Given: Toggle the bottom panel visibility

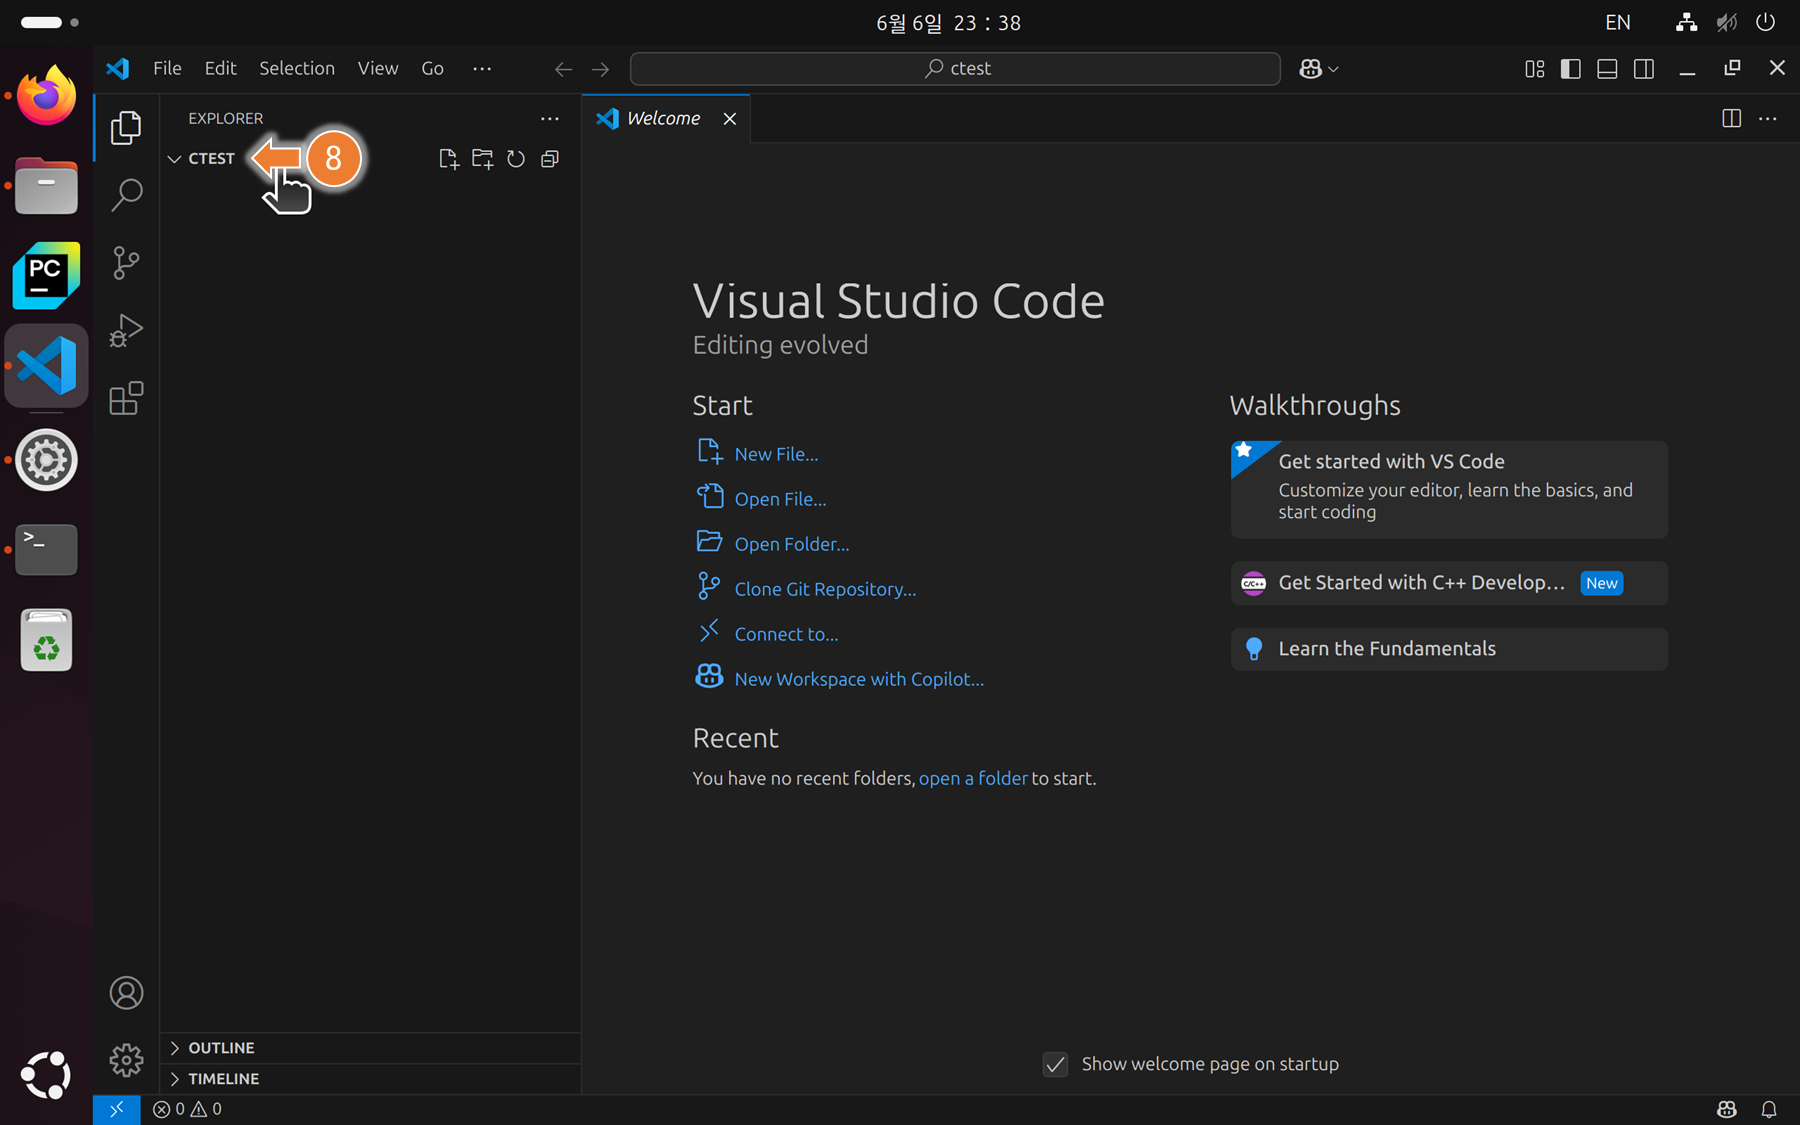Looking at the screenshot, I should 1607,69.
